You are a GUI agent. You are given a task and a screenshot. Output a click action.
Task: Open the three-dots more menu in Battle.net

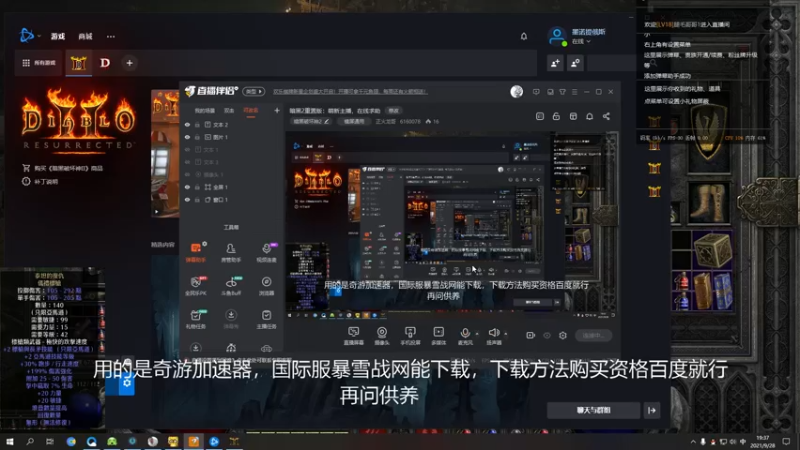[111, 36]
